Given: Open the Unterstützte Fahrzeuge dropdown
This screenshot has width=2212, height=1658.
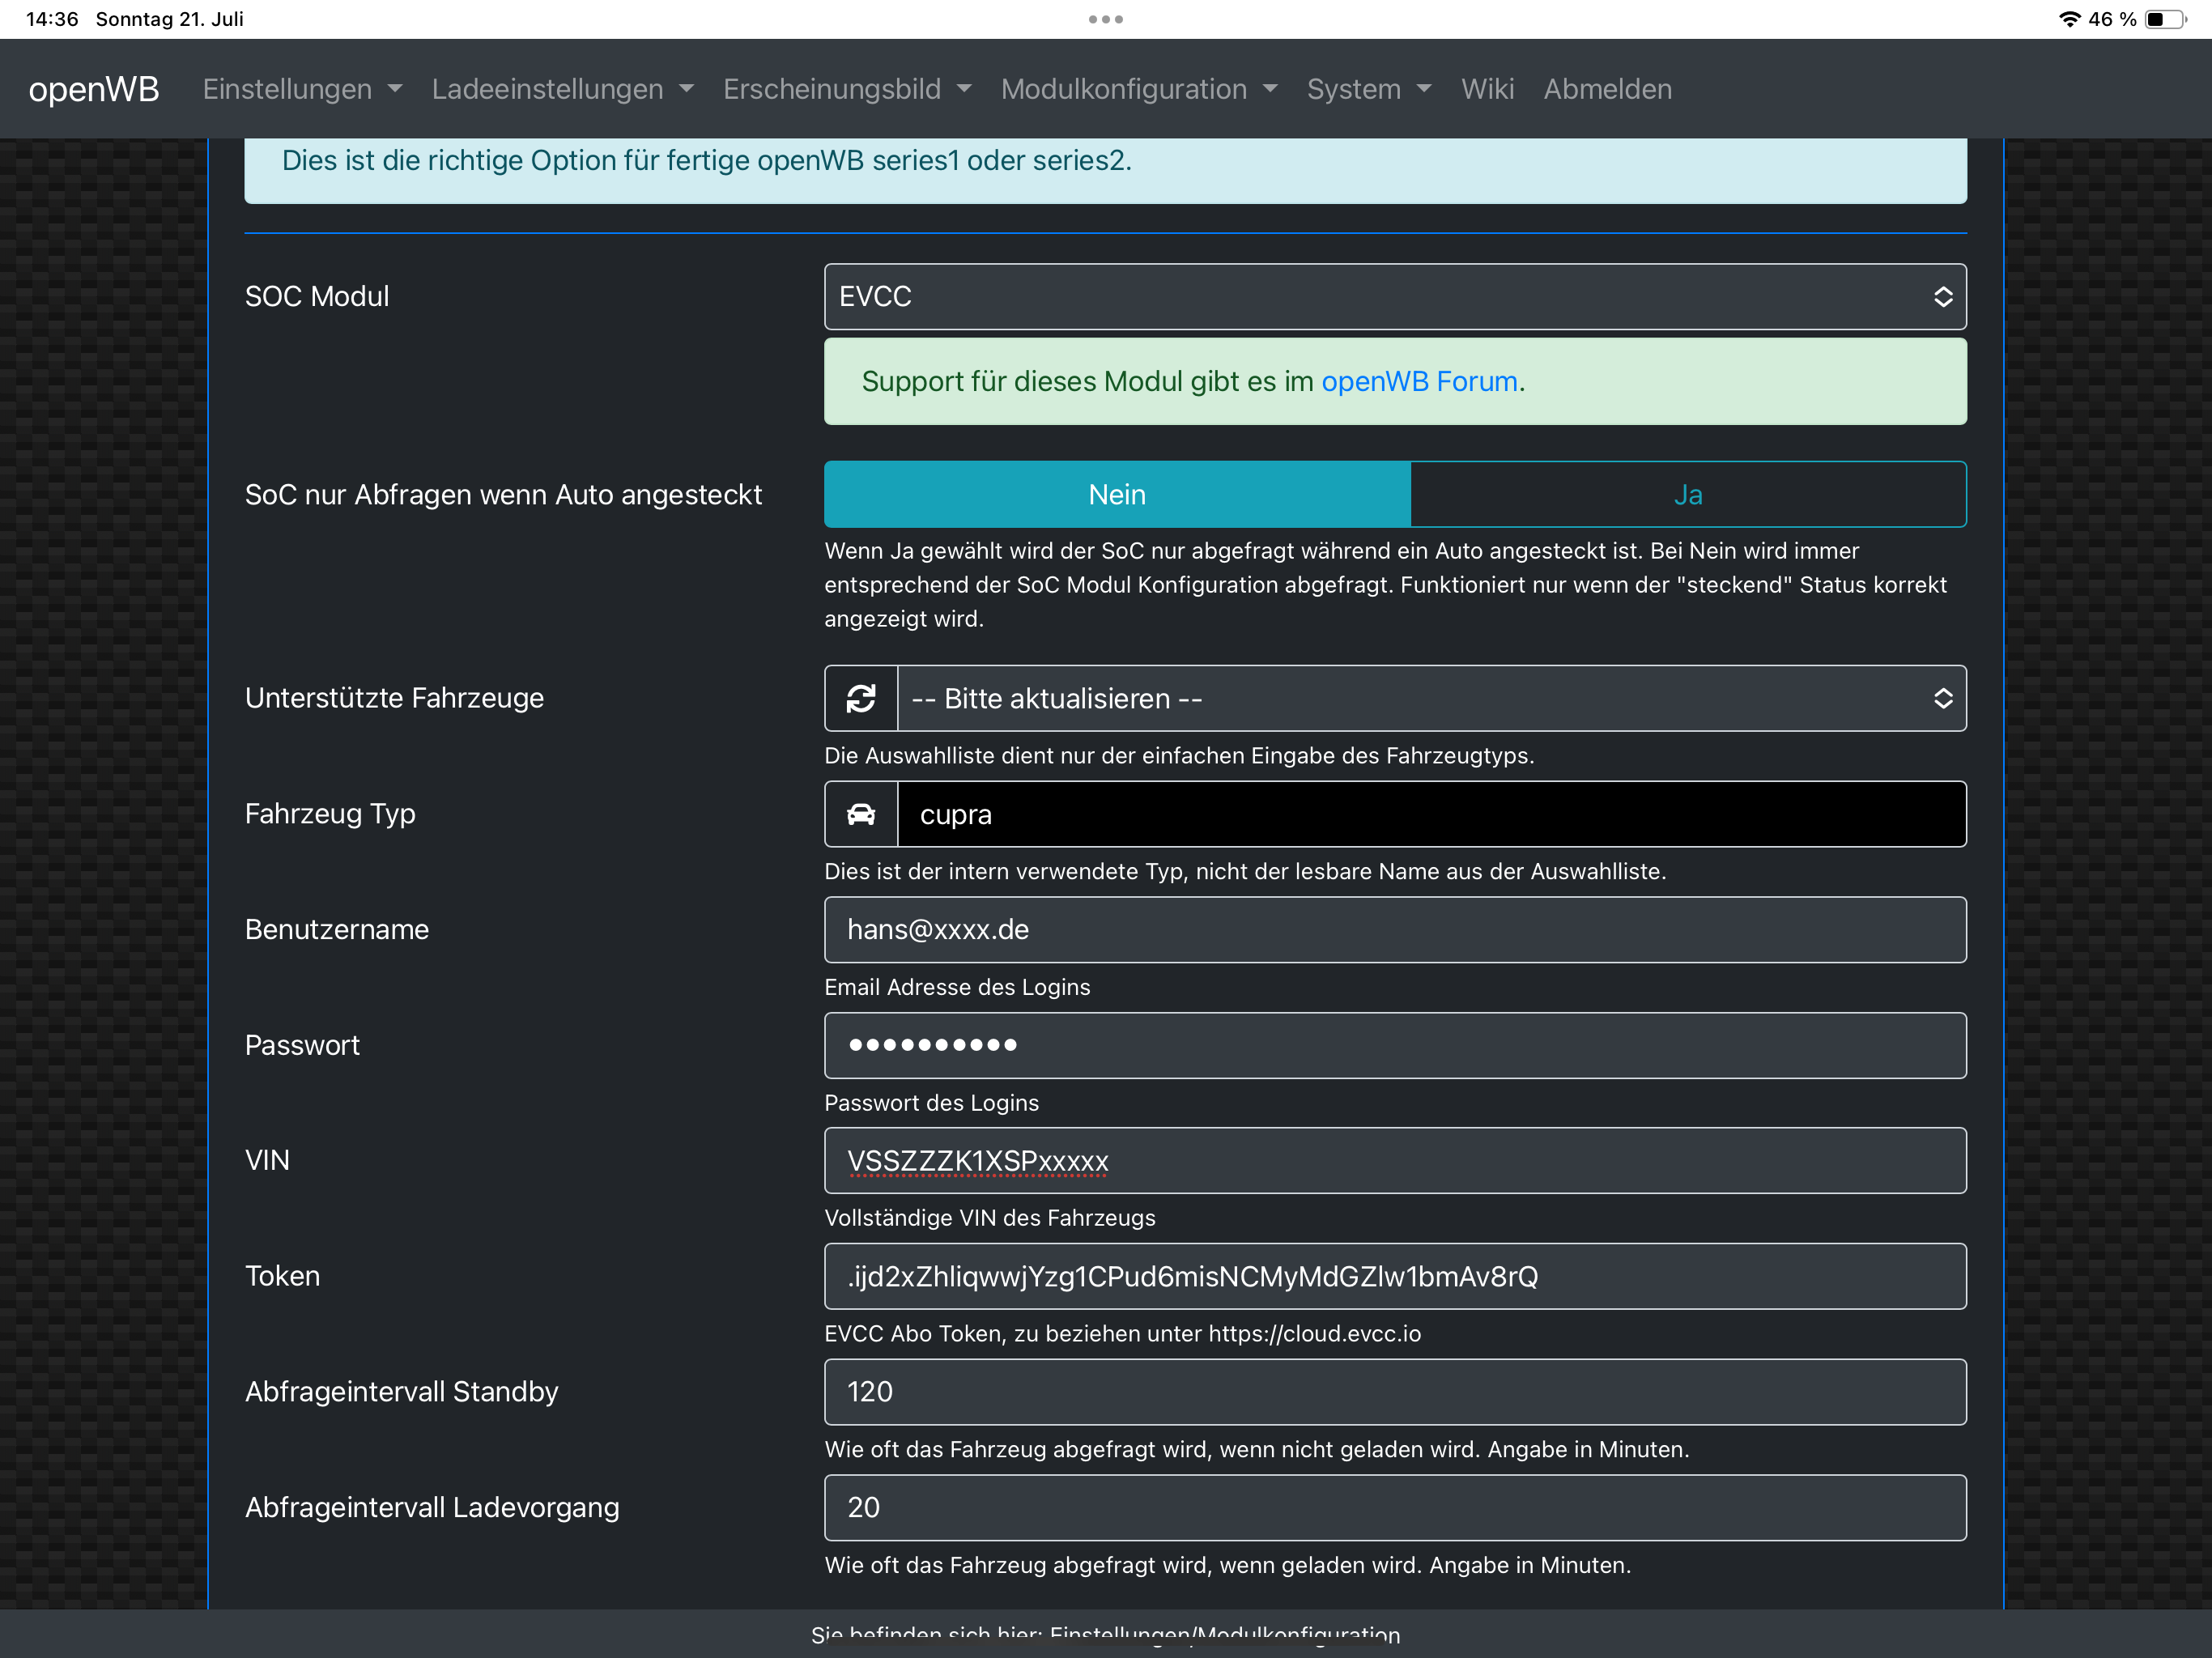Looking at the screenshot, I should point(1430,698).
